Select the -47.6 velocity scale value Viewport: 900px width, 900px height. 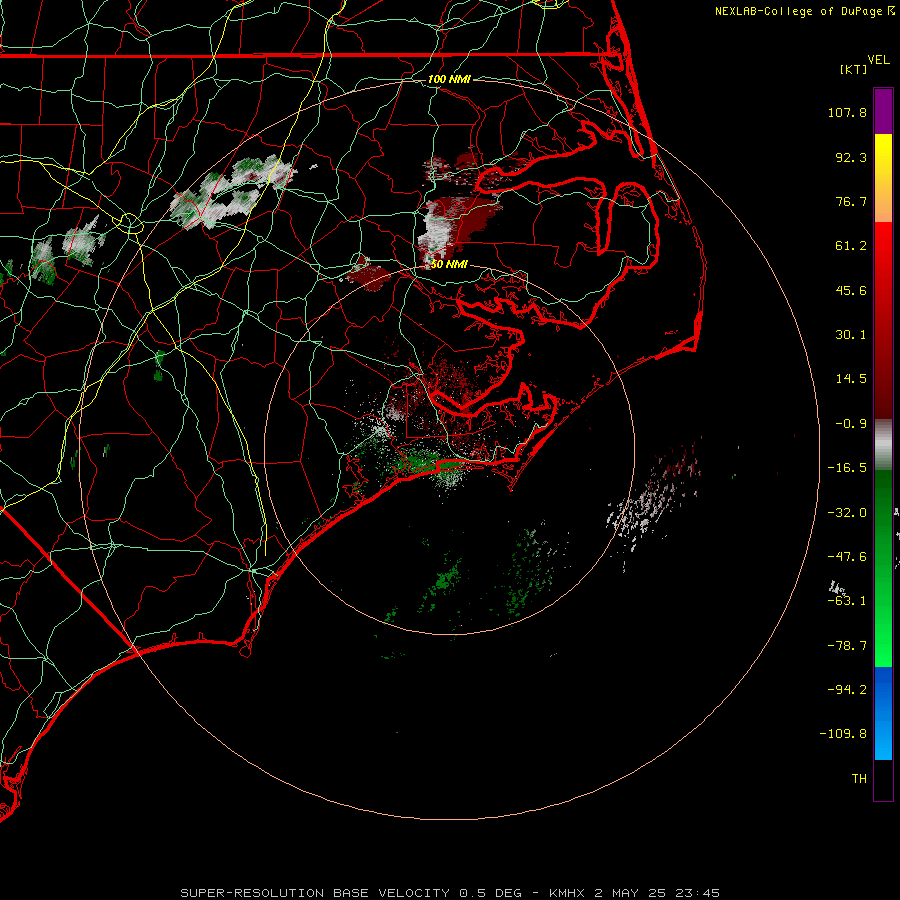tap(847, 557)
